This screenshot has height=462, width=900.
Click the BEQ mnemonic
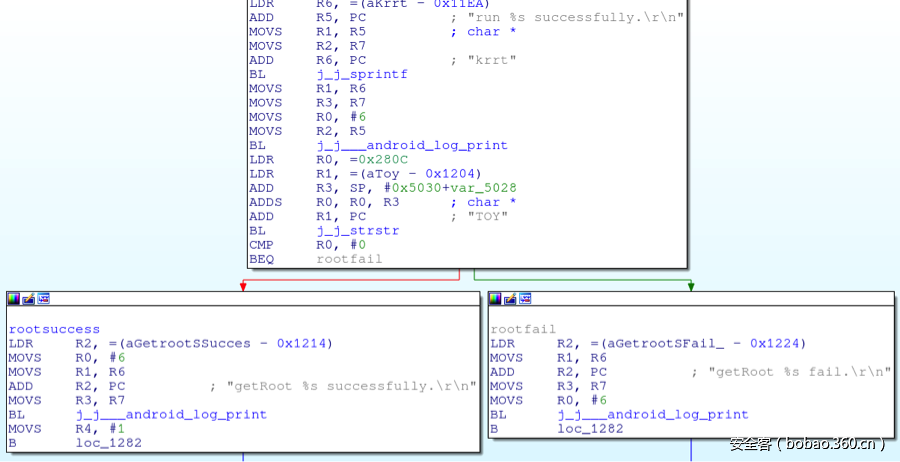(x=262, y=259)
